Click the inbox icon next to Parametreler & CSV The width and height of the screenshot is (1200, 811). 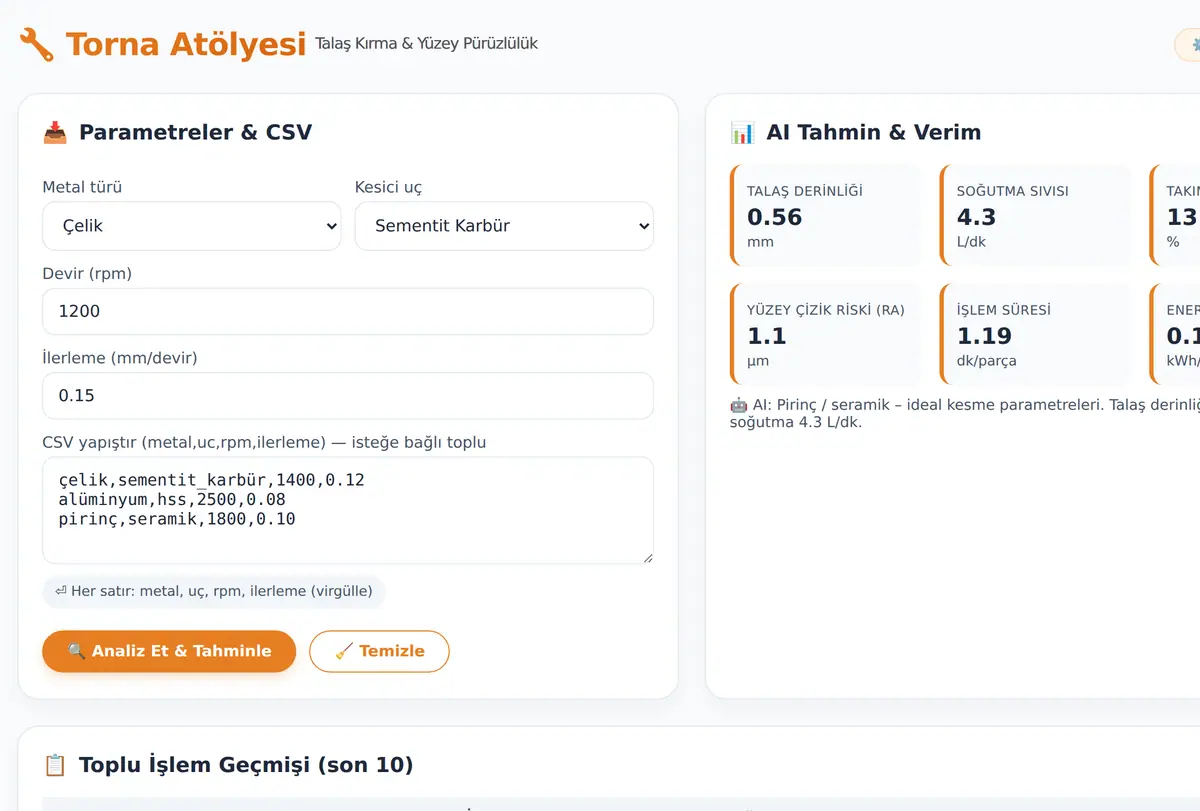(55, 132)
